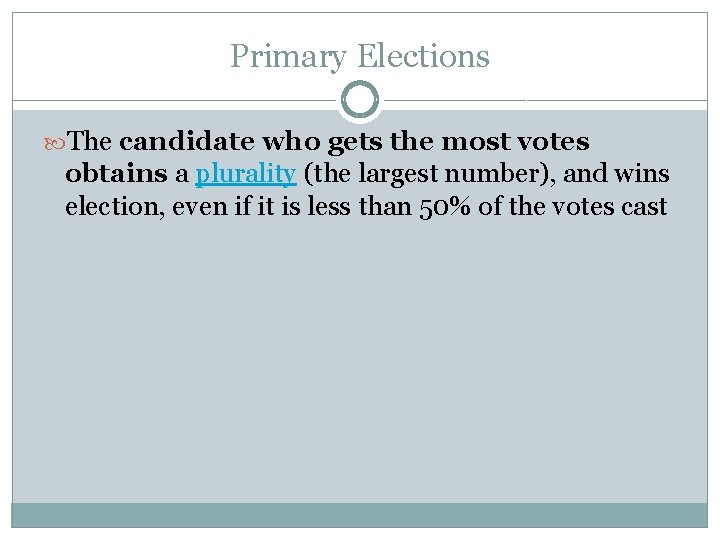Click the curly bullet symbol before The
The width and height of the screenshot is (720, 540).
54,144
